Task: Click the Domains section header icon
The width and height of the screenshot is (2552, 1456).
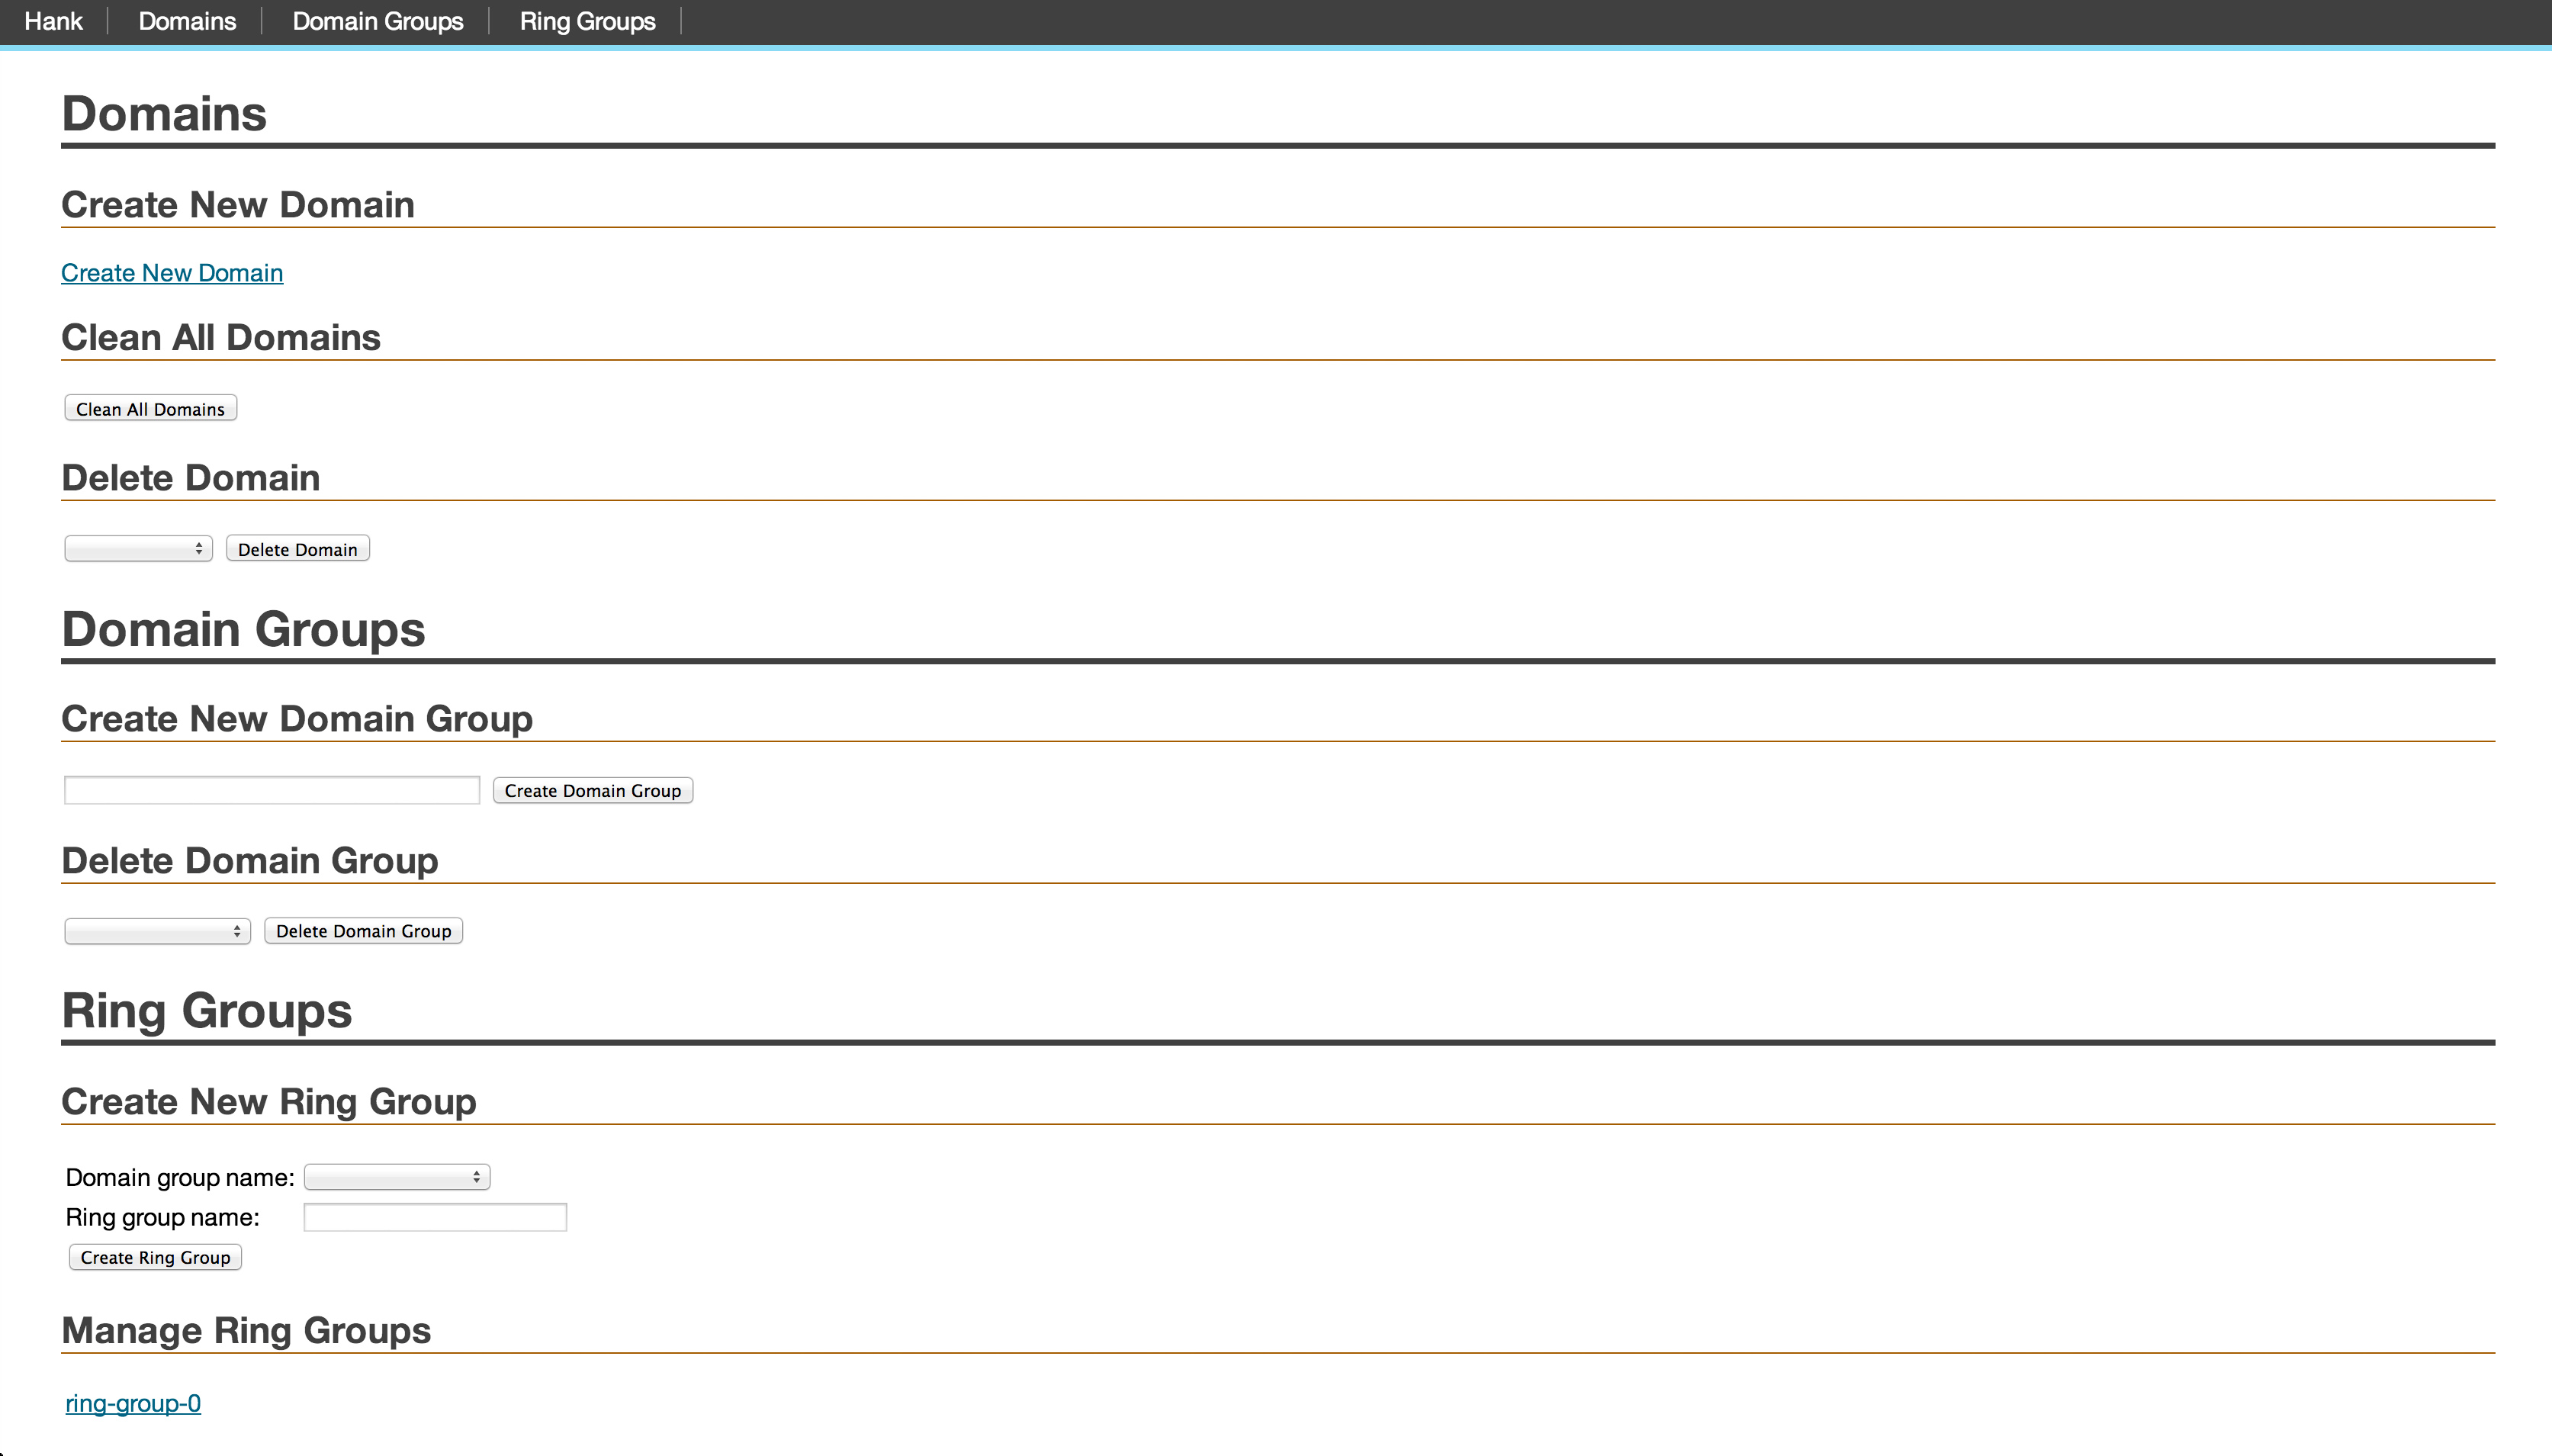Action: [163, 112]
